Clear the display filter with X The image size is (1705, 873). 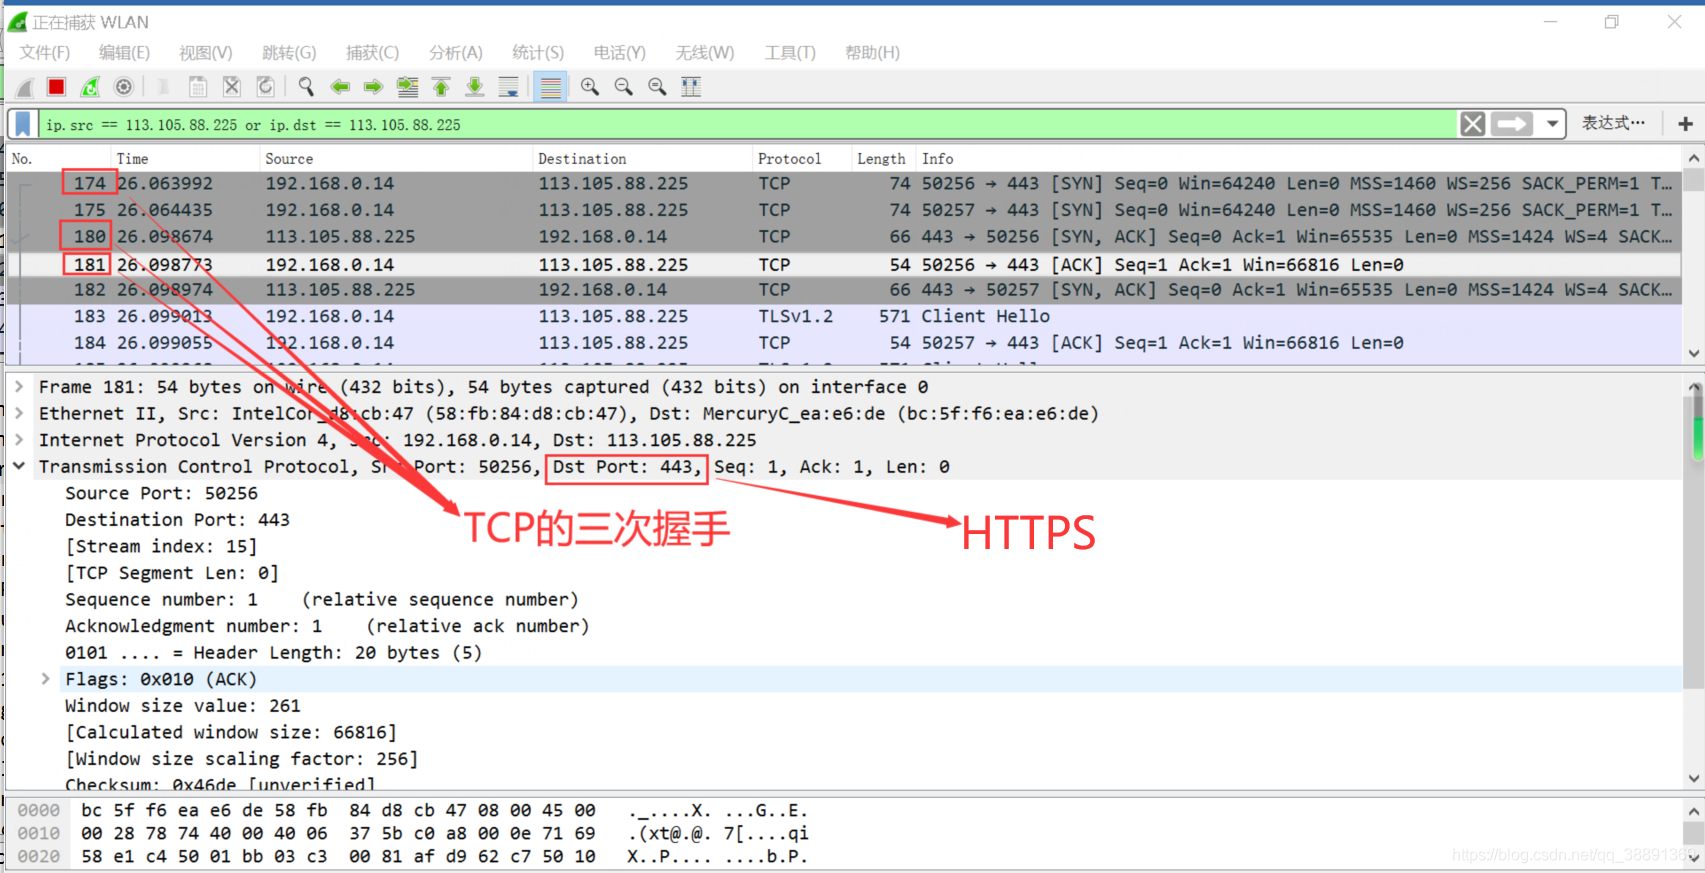pos(1472,124)
